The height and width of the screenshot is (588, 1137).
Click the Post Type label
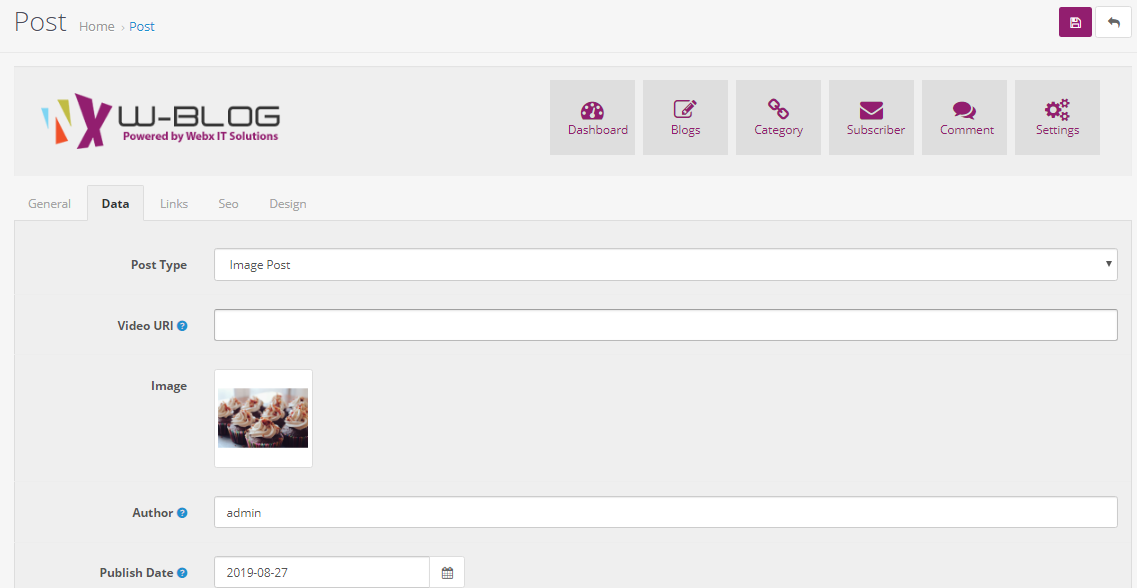point(159,265)
